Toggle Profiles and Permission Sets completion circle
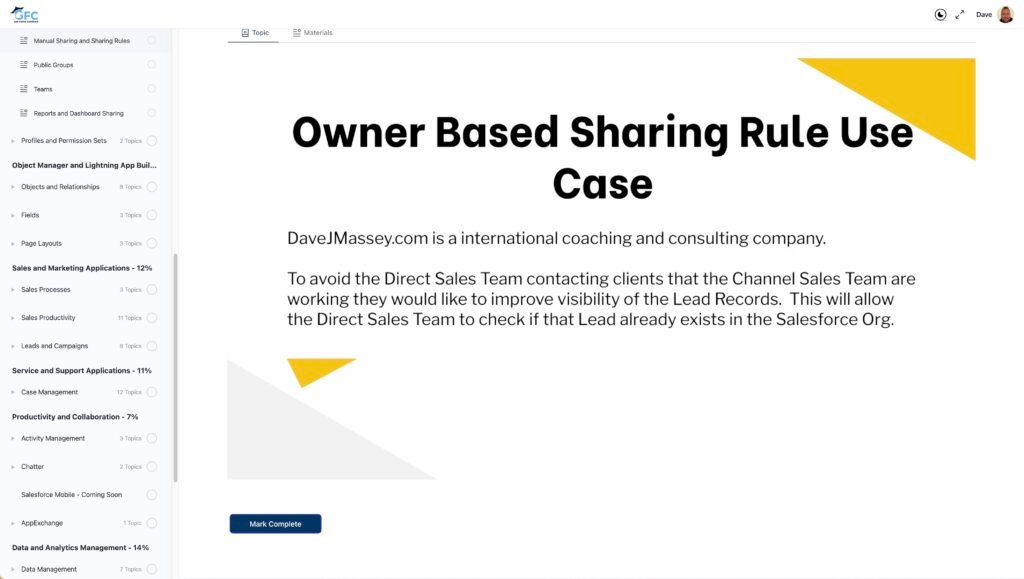Image resolution: width=1024 pixels, height=579 pixels. pos(152,141)
